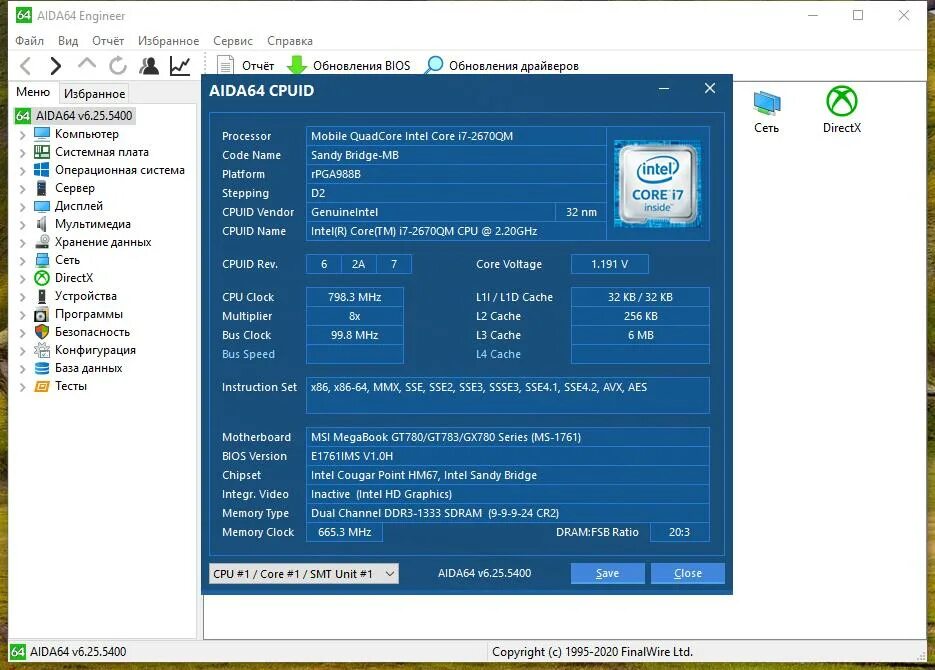Expand the Сервер tree node

(23, 189)
